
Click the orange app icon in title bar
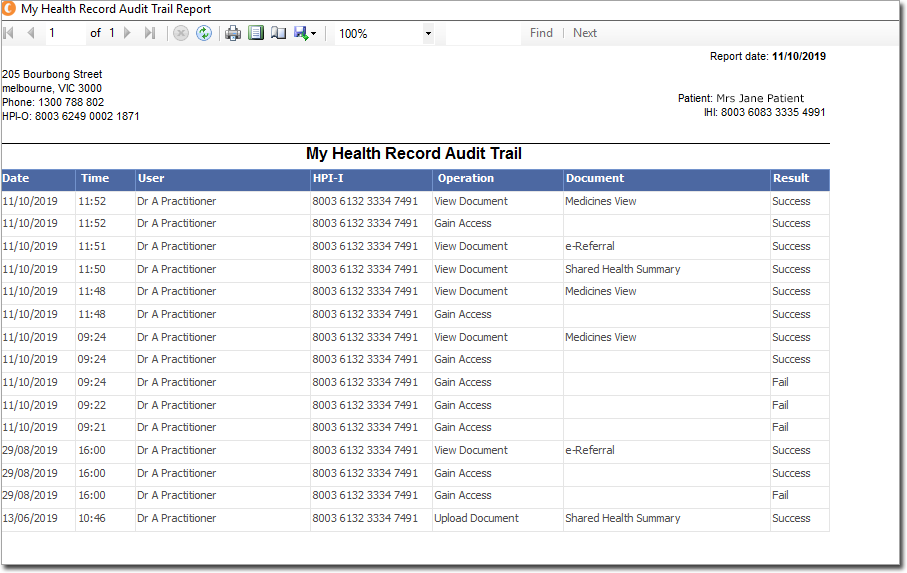click(10, 9)
